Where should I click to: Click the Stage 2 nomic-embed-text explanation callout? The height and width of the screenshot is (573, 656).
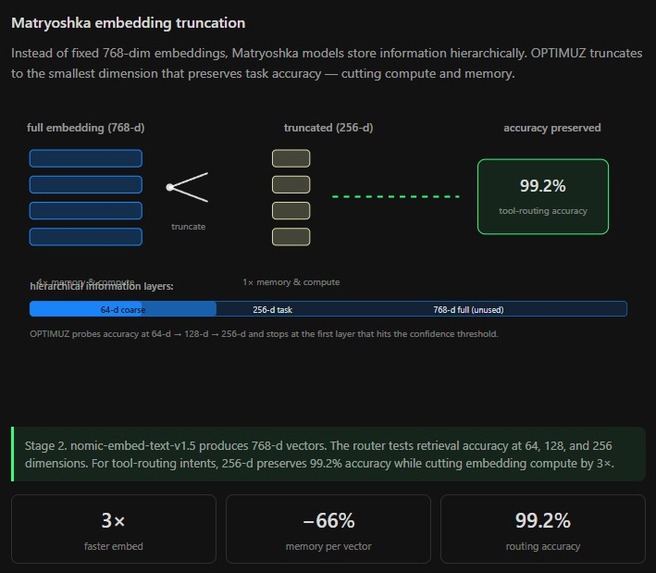pos(328,454)
